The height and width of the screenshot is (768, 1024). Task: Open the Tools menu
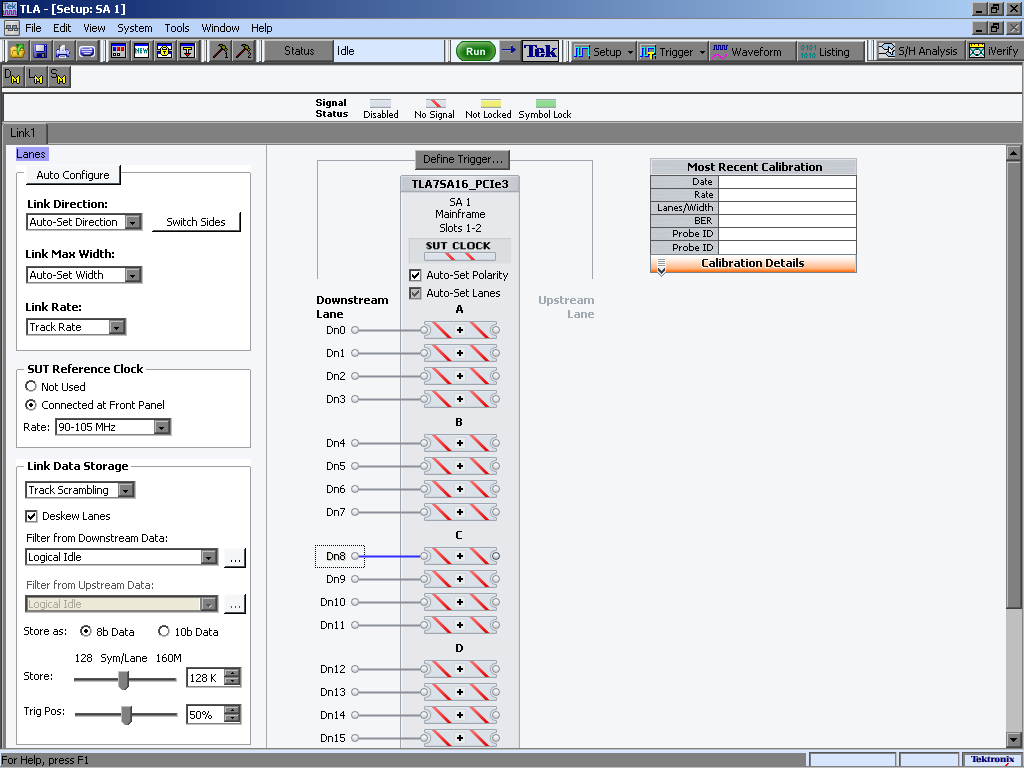point(177,28)
